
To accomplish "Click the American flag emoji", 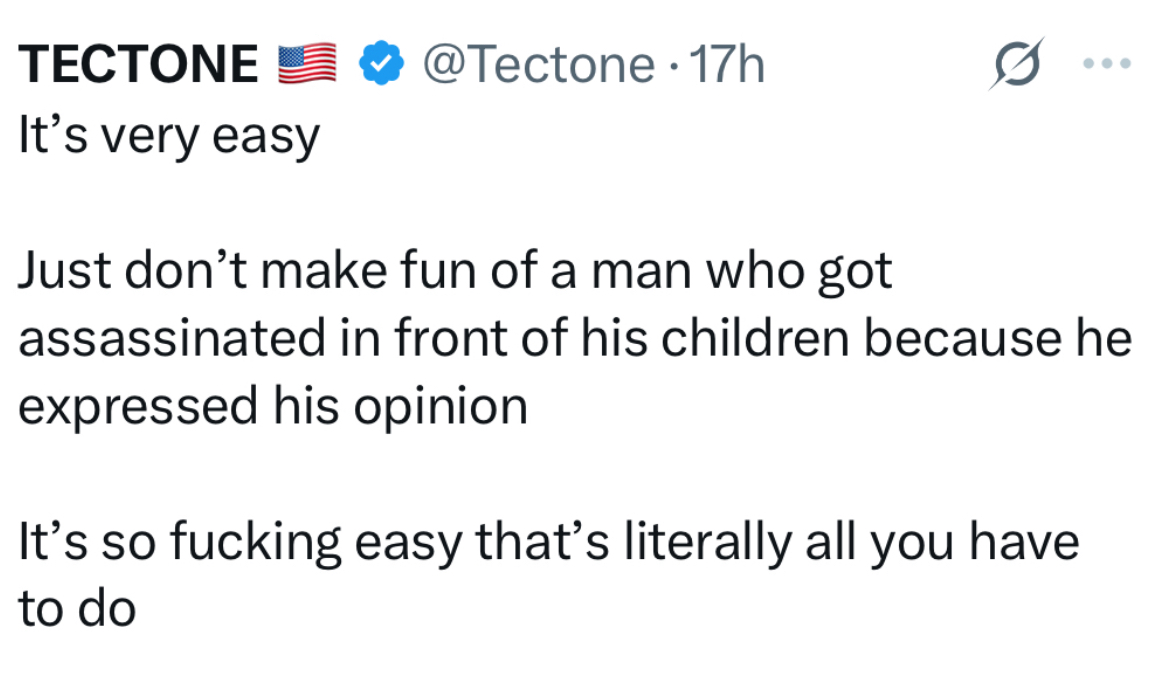I will tap(303, 65).
